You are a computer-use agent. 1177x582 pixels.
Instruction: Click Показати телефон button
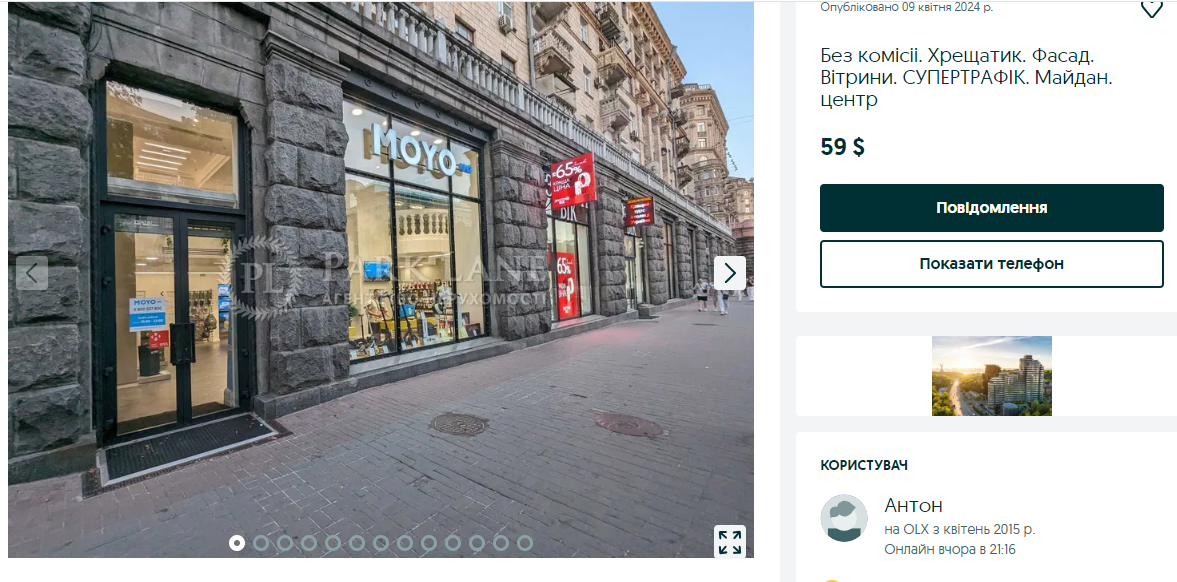(x=992, y=264)
